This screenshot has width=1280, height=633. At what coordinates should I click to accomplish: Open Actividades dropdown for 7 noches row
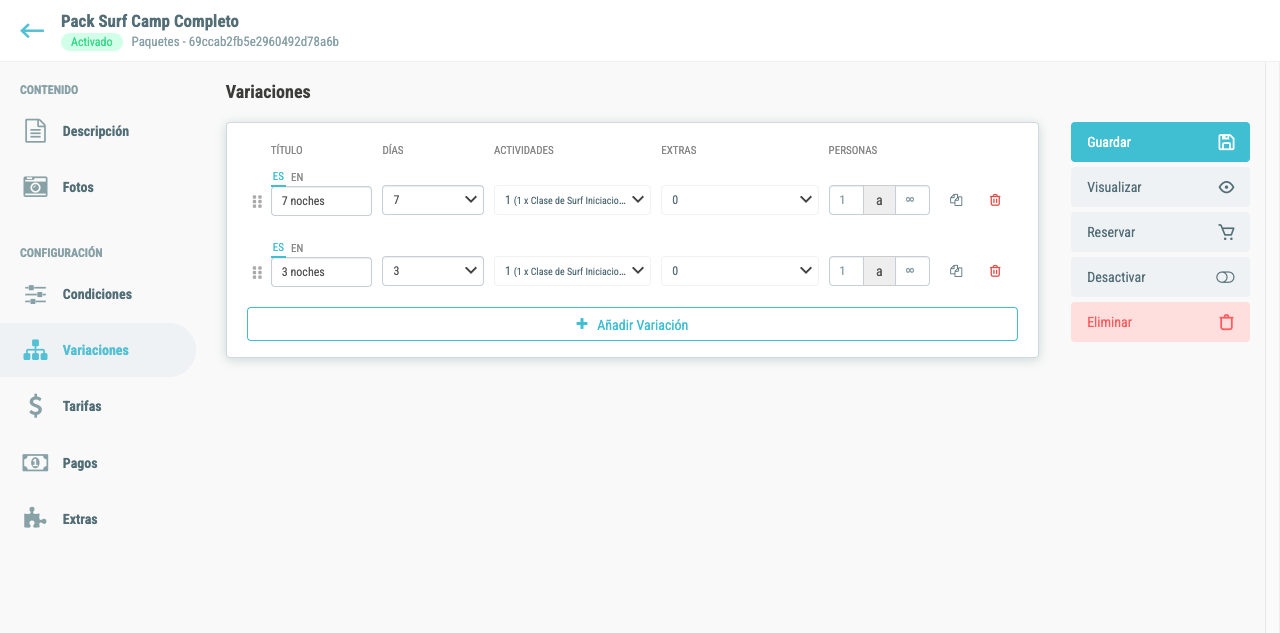(572, 200)
